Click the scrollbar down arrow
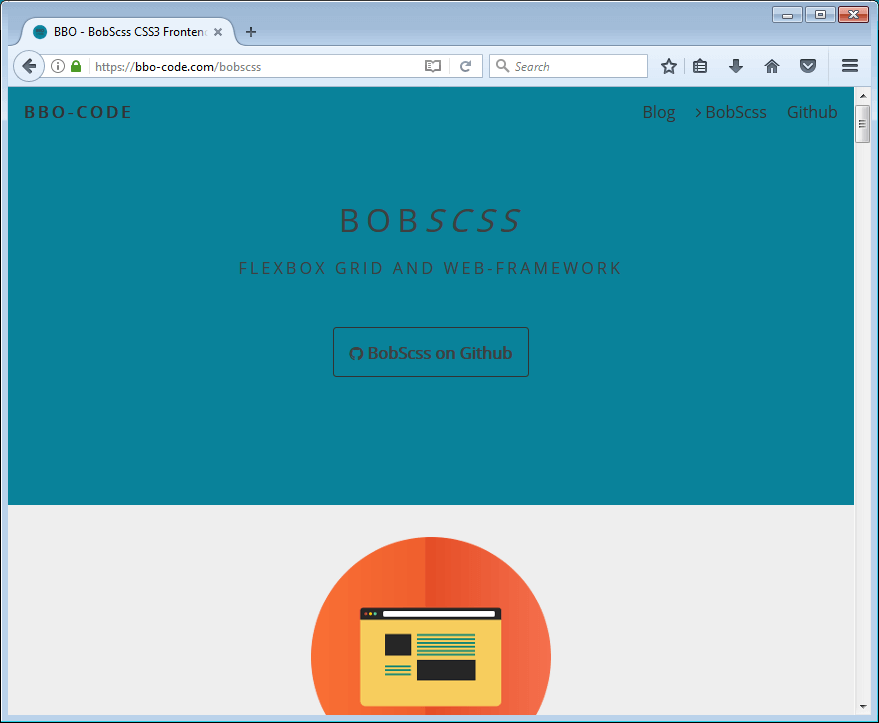879x723 pixels. (862, 707)
